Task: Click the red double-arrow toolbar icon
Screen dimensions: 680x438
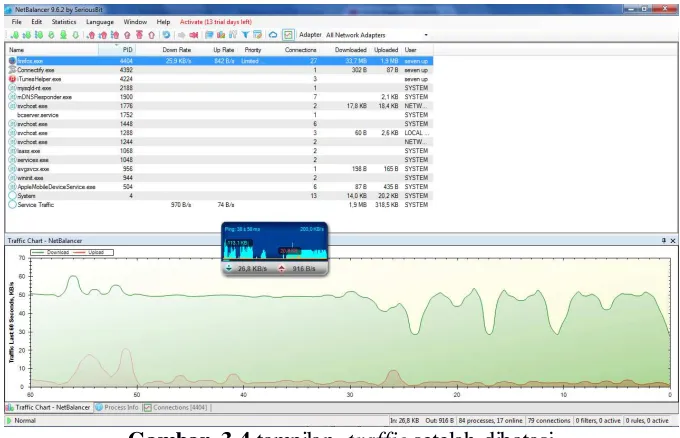Action: pyautogui.click(x=194, y=35)
